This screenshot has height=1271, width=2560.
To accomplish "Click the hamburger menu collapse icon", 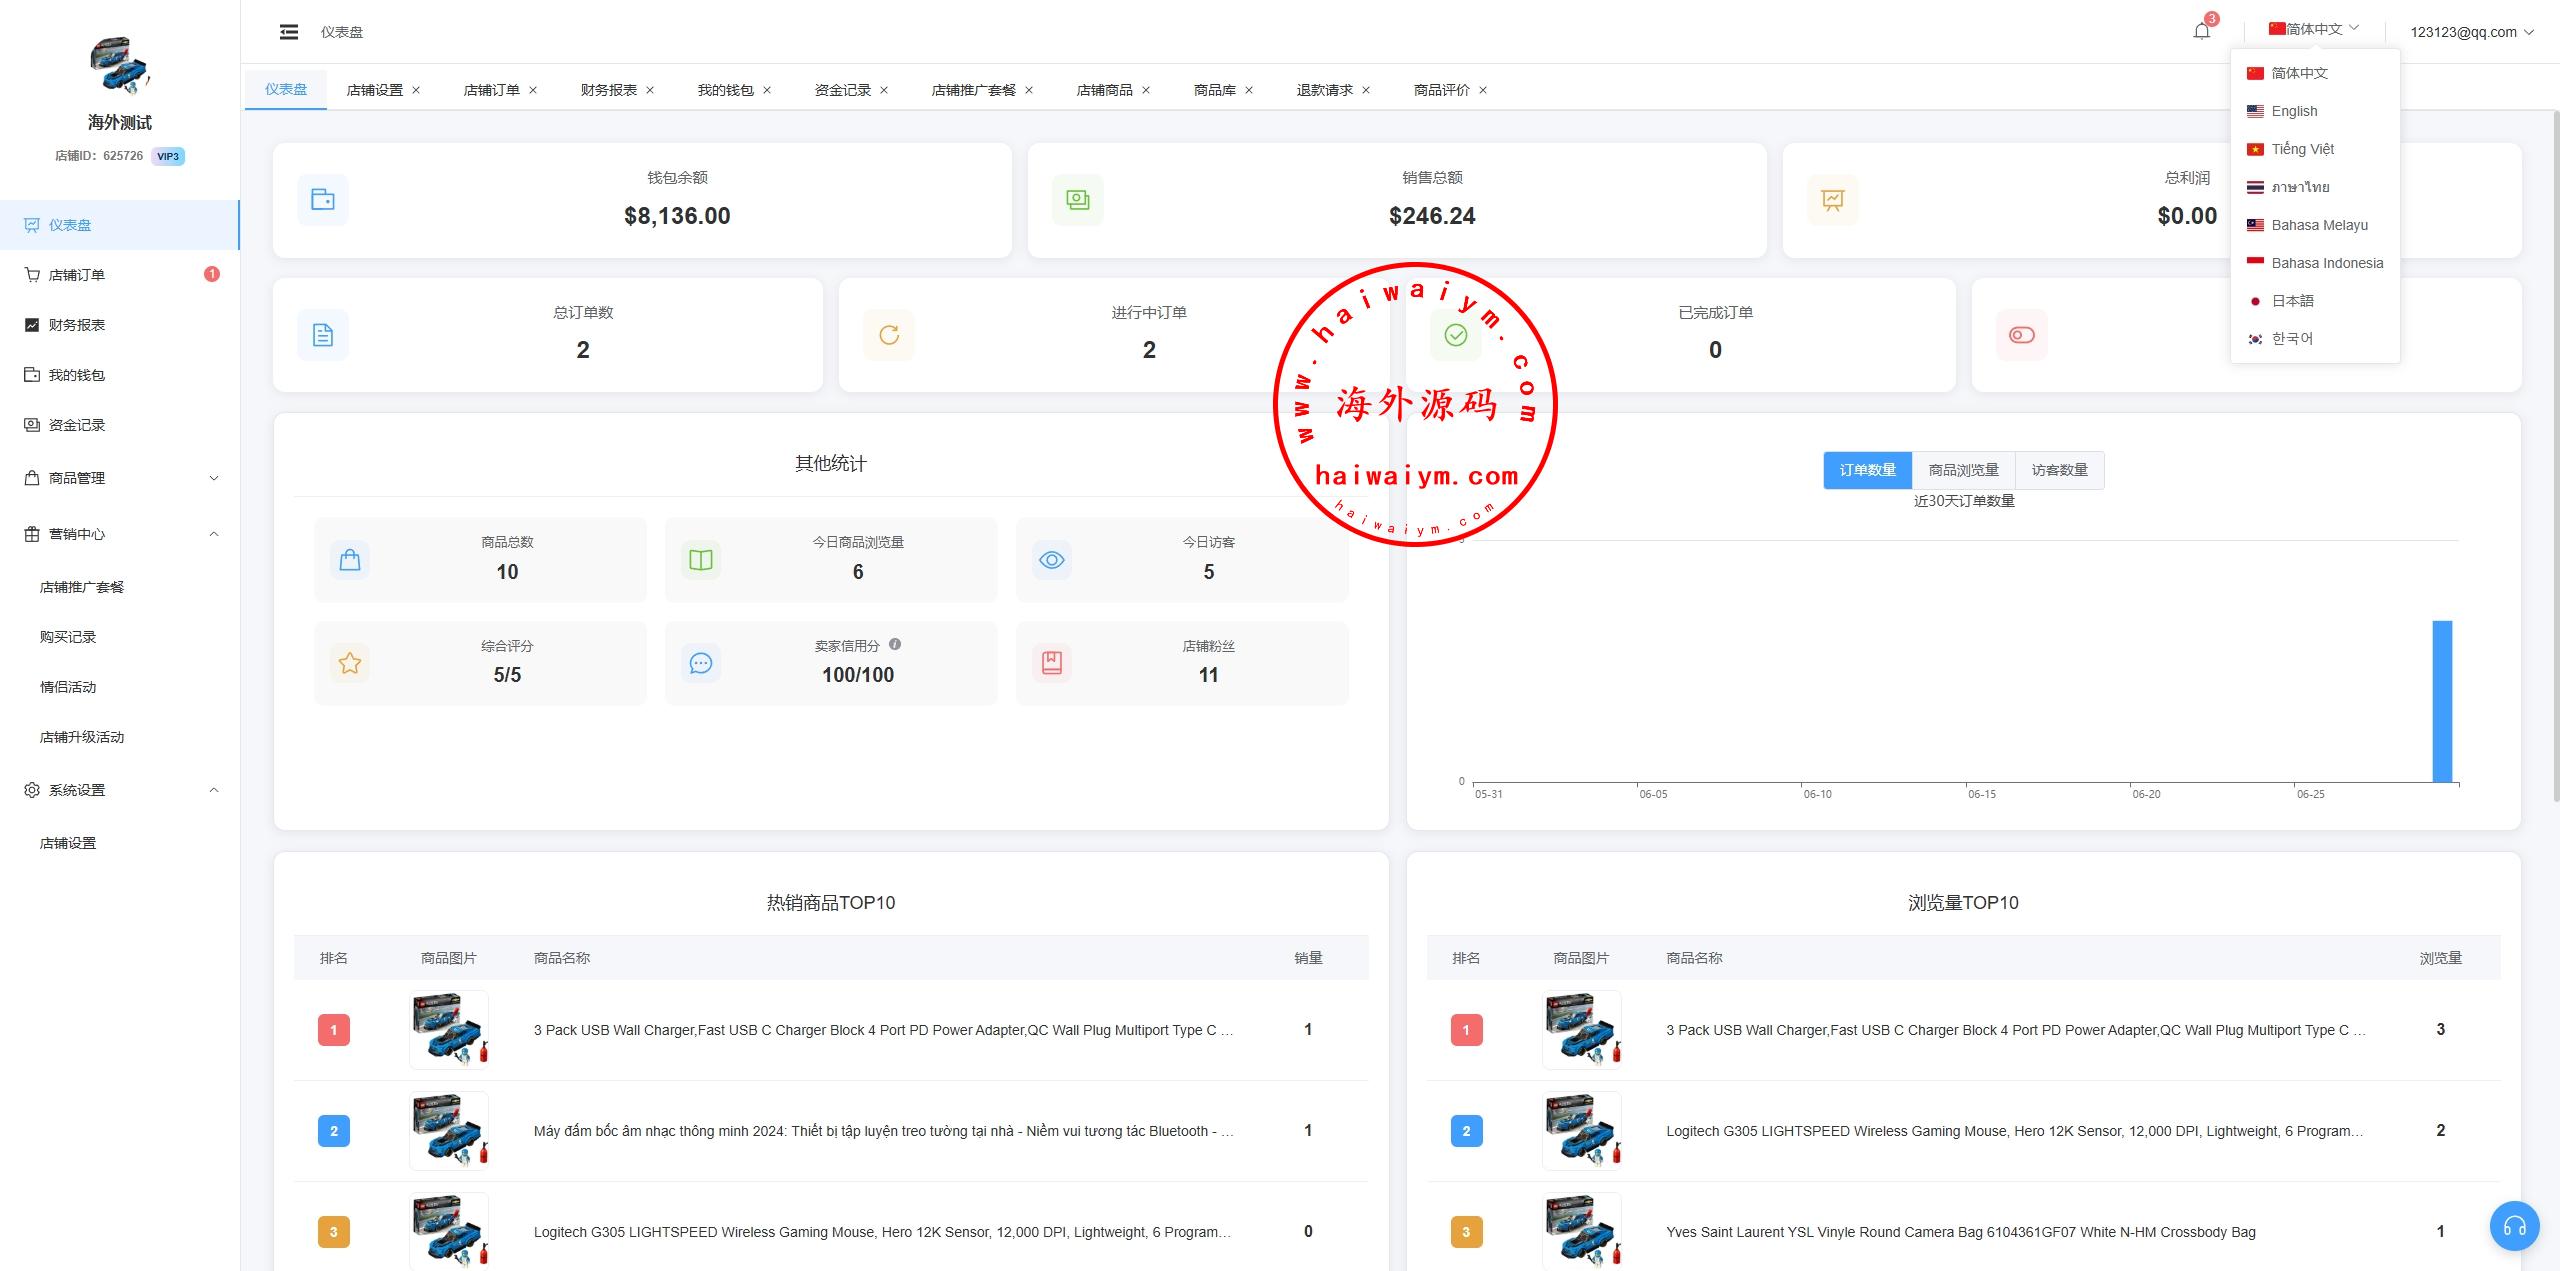I will pyautogui.click(x=289, y=32).
